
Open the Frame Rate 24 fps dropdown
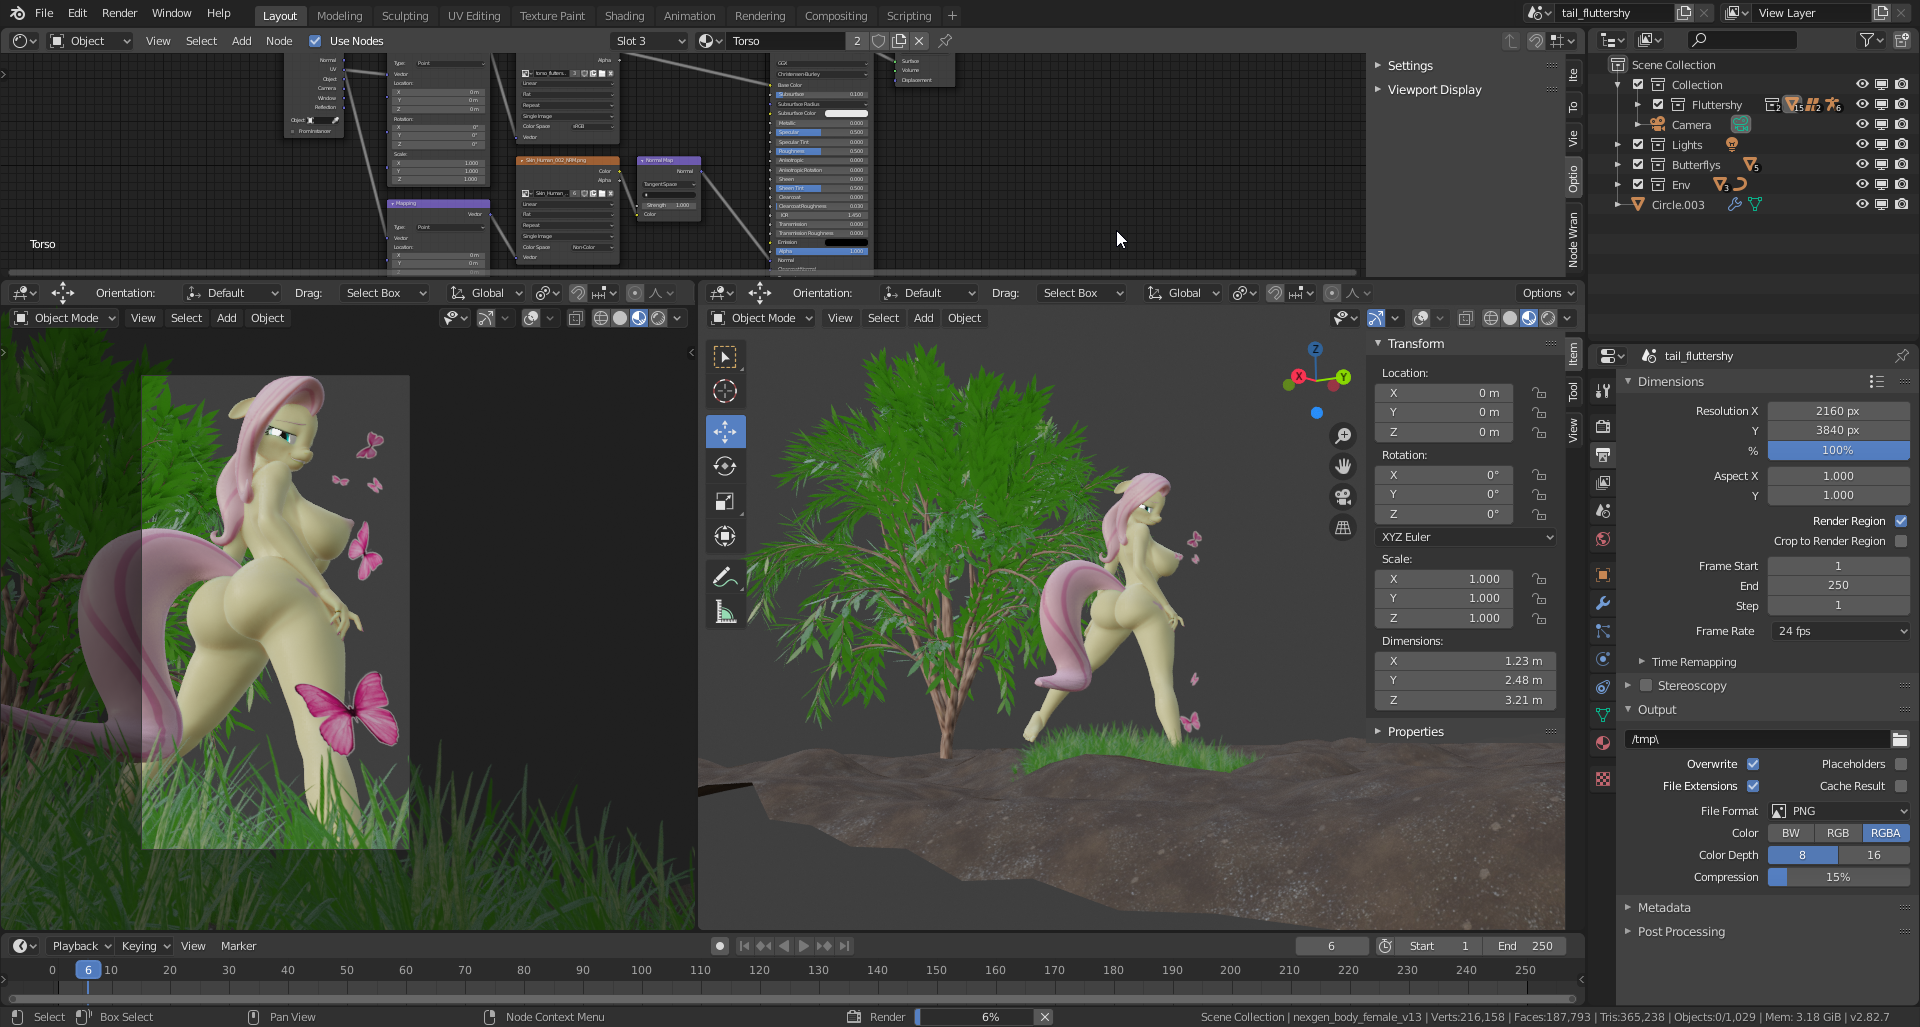1839,631
